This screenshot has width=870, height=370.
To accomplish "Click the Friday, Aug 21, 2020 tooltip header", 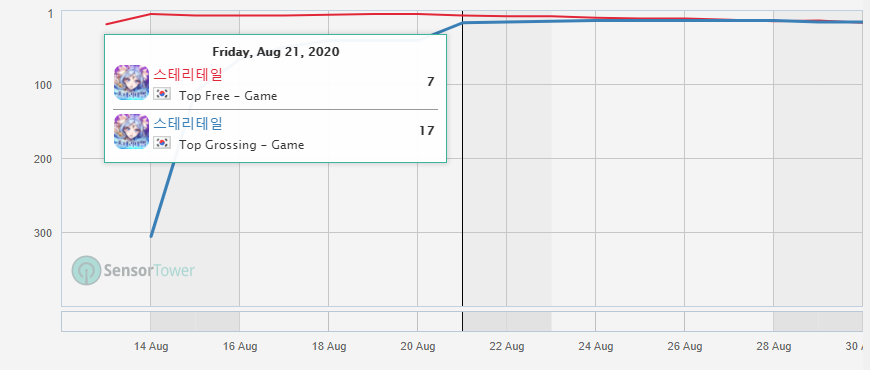I will point(276,52).
